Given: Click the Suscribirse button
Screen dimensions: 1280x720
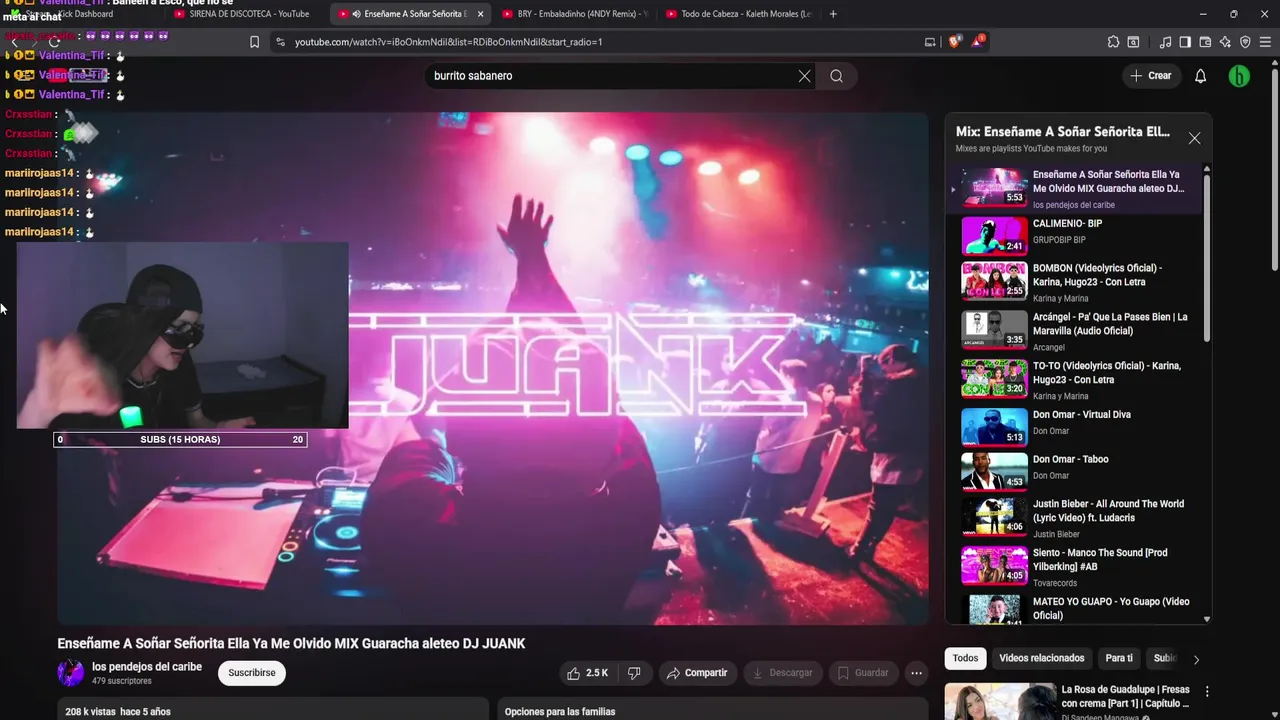Looking at the screenshot, I should [252, 673].
